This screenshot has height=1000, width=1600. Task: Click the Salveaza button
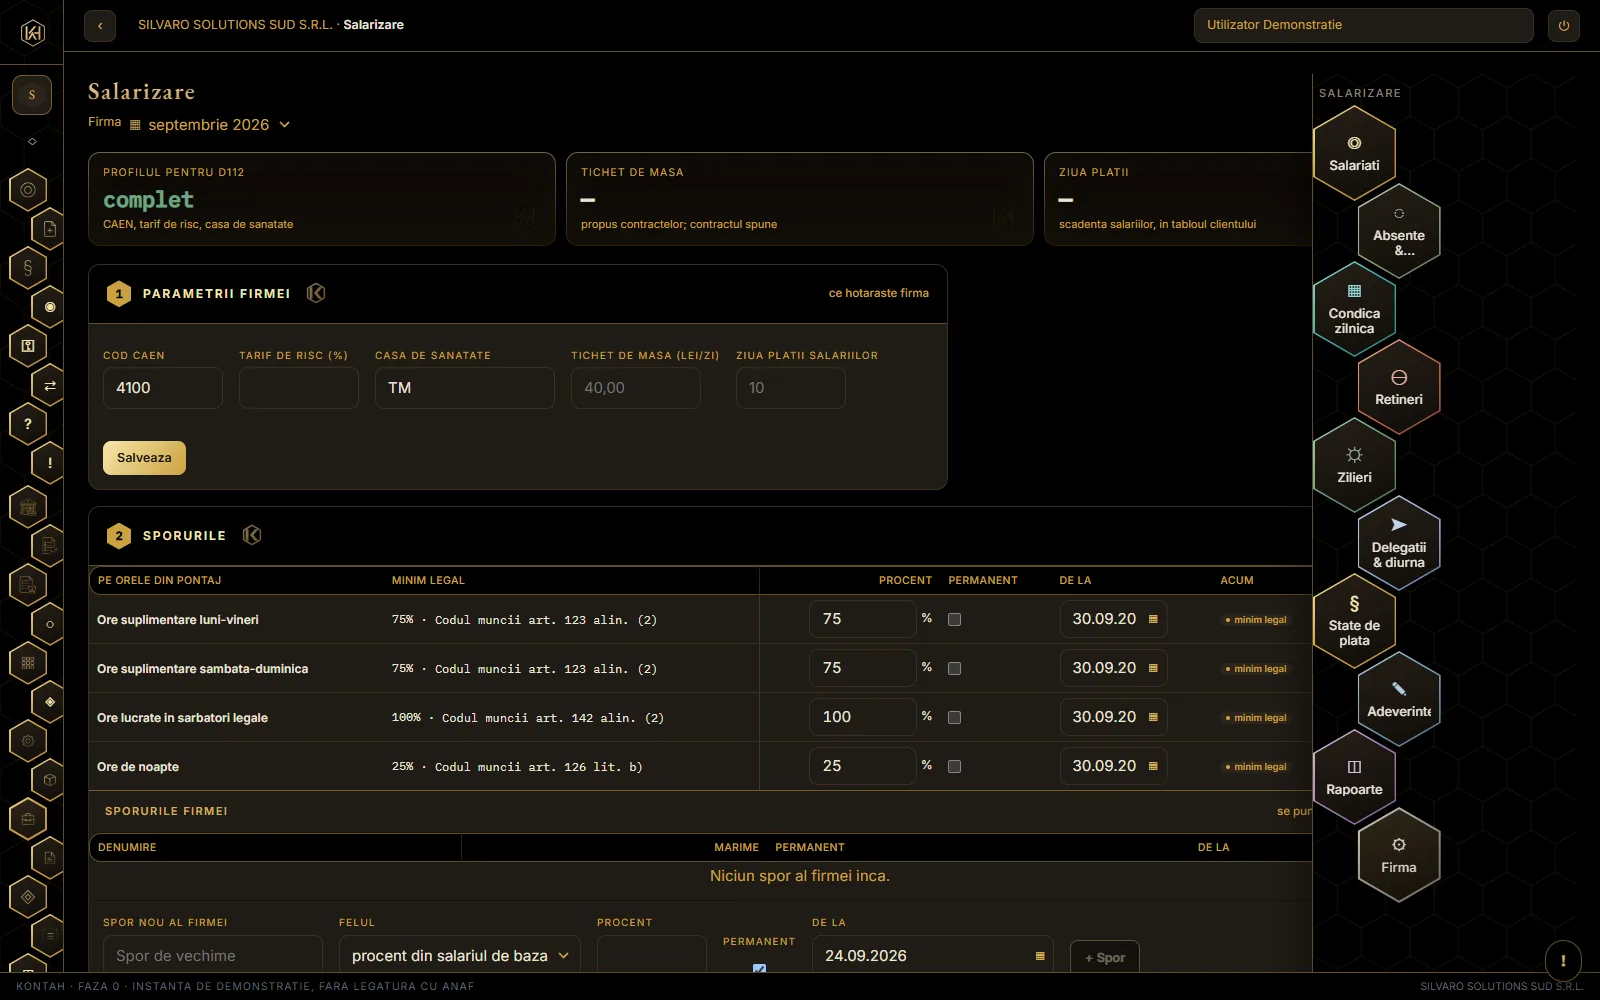pyautogui.click(x=144, y=458)
